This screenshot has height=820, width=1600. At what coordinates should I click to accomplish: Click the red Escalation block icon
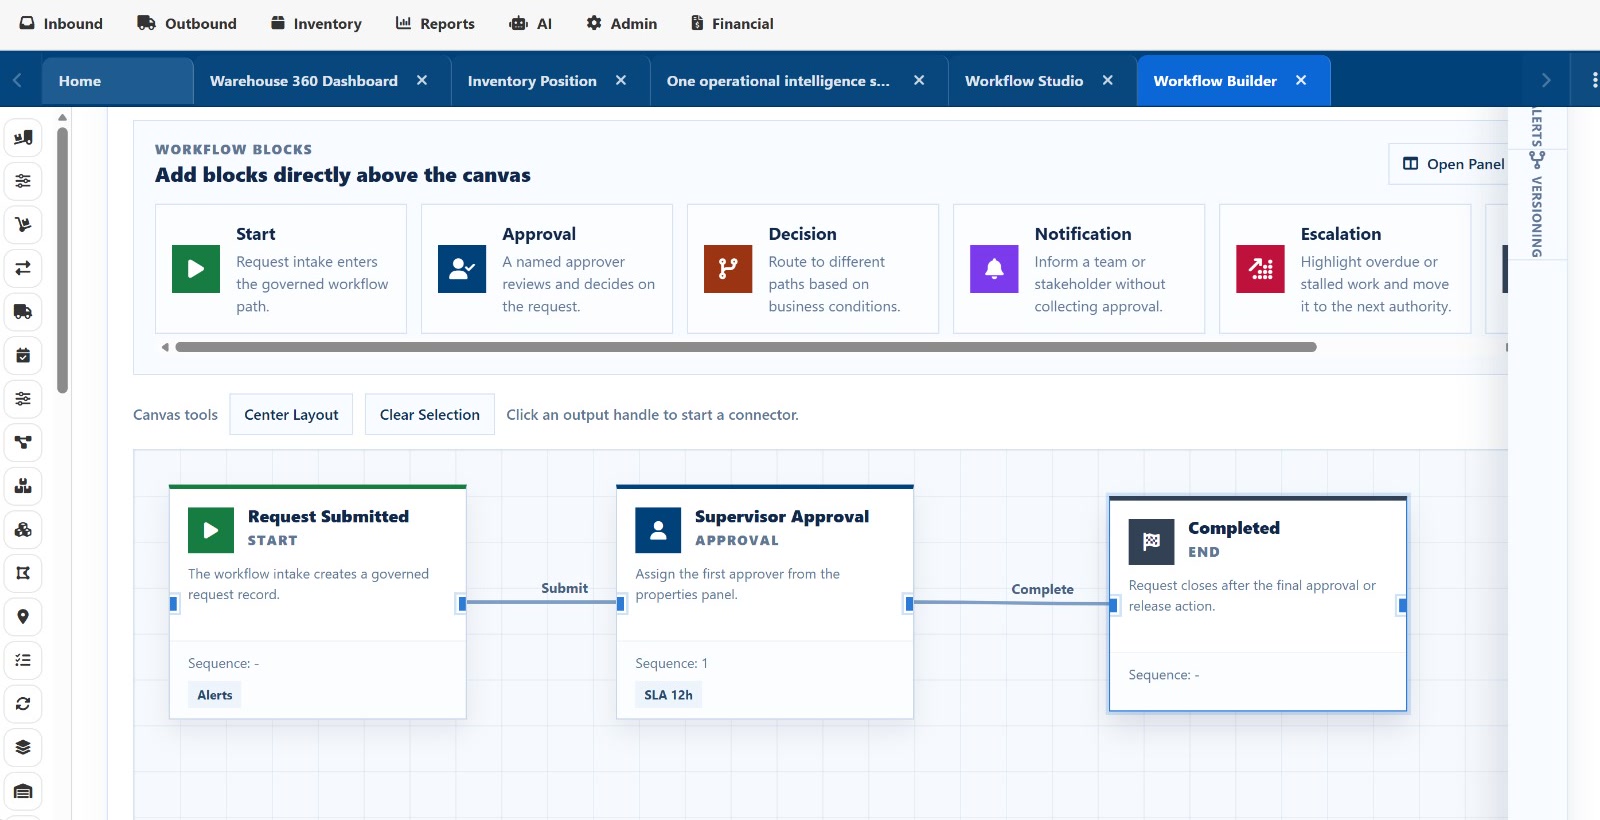tap(1260, 269)
